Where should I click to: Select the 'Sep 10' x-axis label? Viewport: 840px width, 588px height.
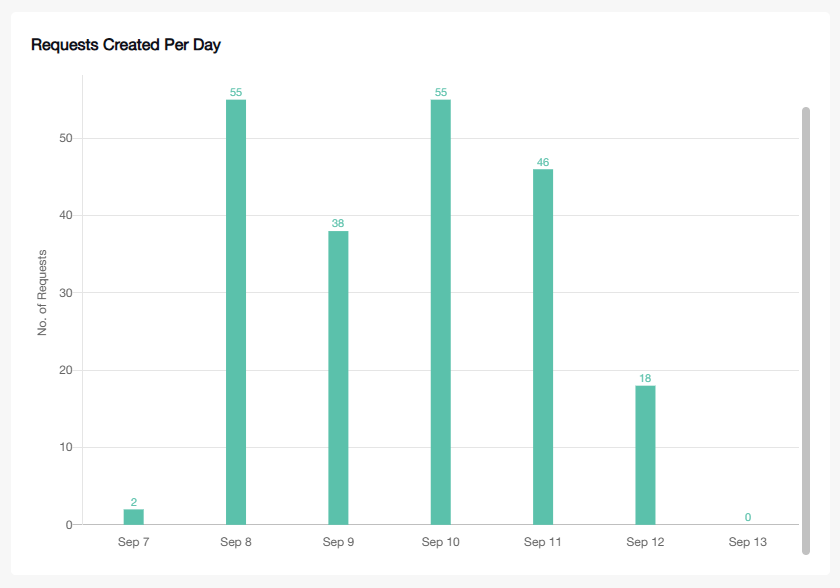441,542
